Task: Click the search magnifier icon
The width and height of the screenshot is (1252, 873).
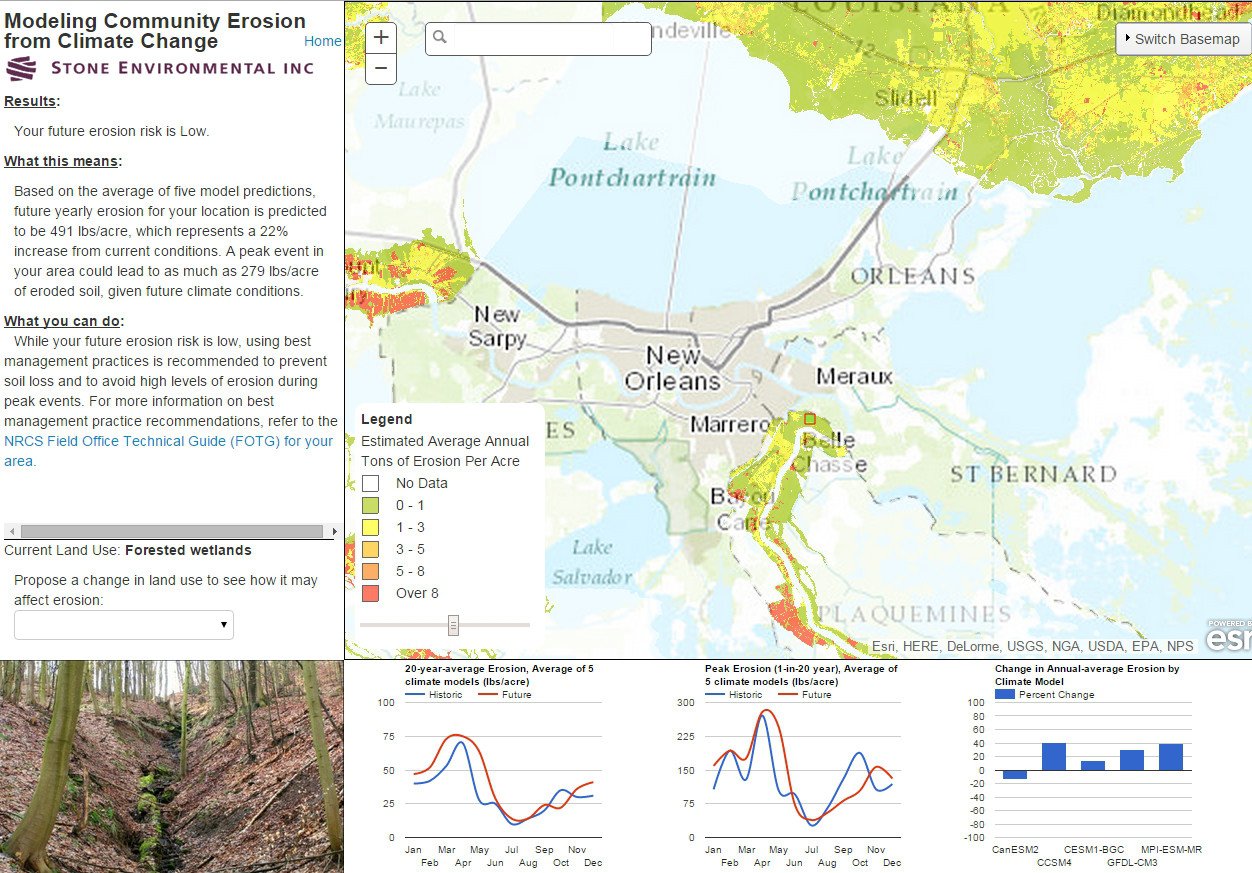Action: [440, 39]
